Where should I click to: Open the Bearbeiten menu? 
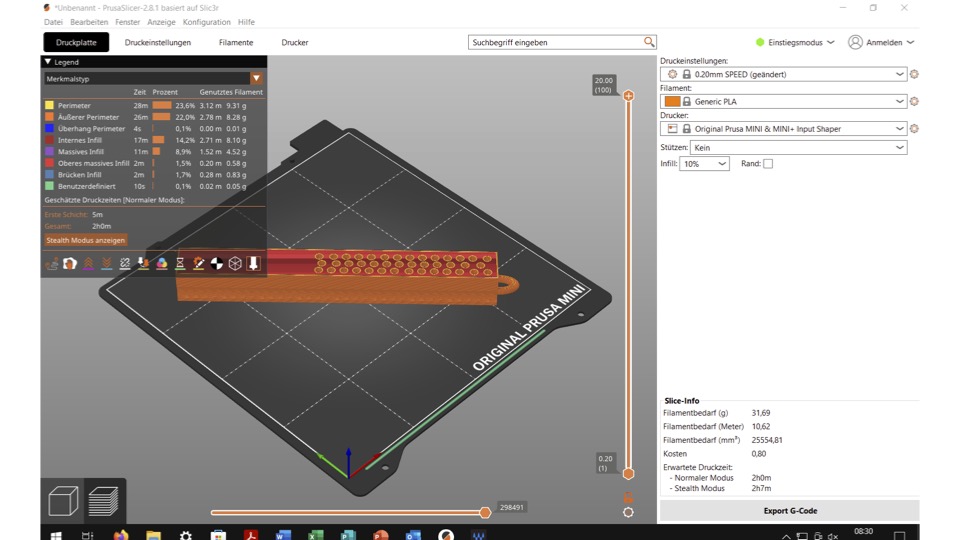pyautogui.click(x=89, y=22)
